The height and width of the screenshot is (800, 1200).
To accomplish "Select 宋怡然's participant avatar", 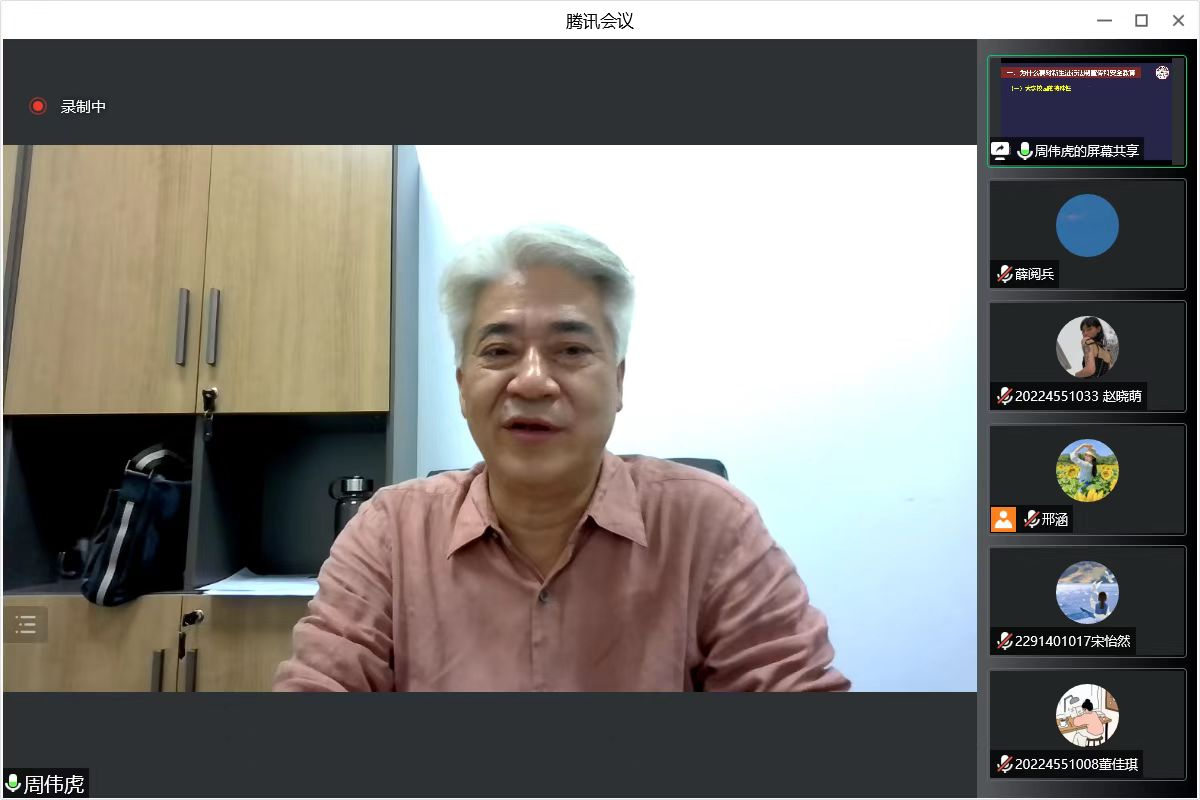I will [x=1087, y=592].
